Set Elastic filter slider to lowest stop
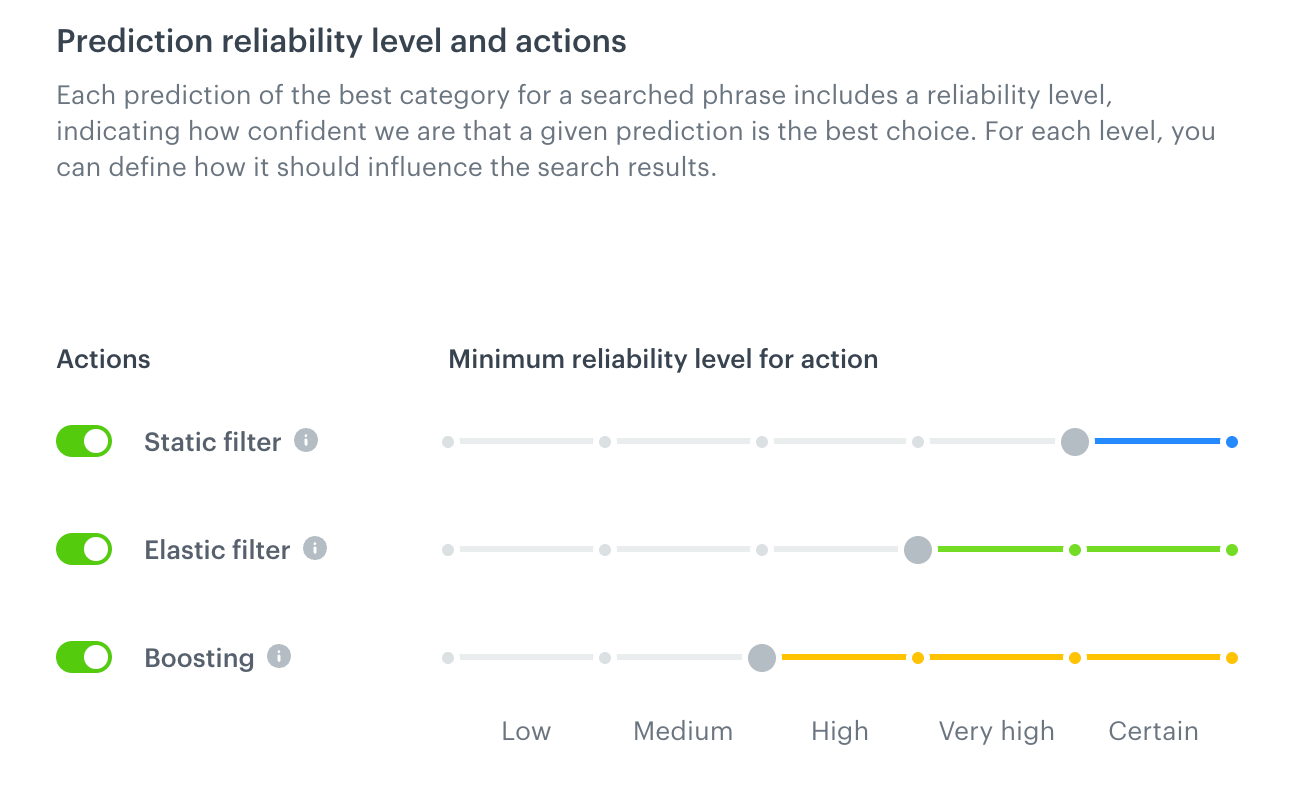Image resolution: width=1298 pixels, height=792 pixels. 448,550
